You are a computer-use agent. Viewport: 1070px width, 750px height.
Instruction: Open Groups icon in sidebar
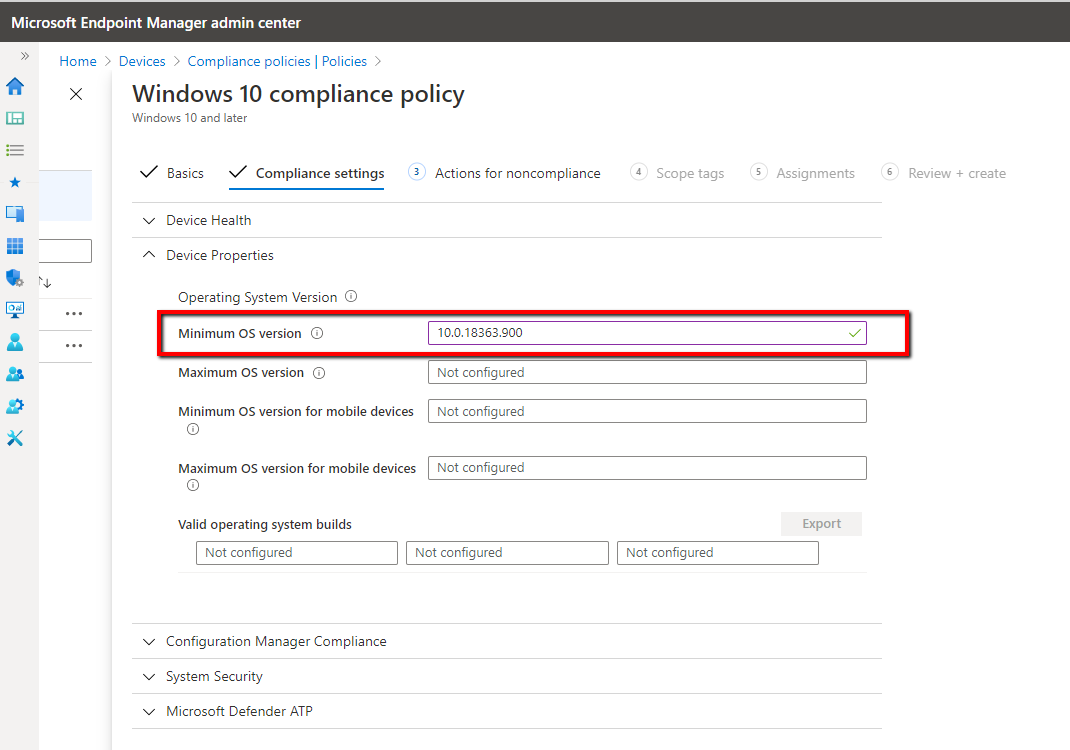15,374
